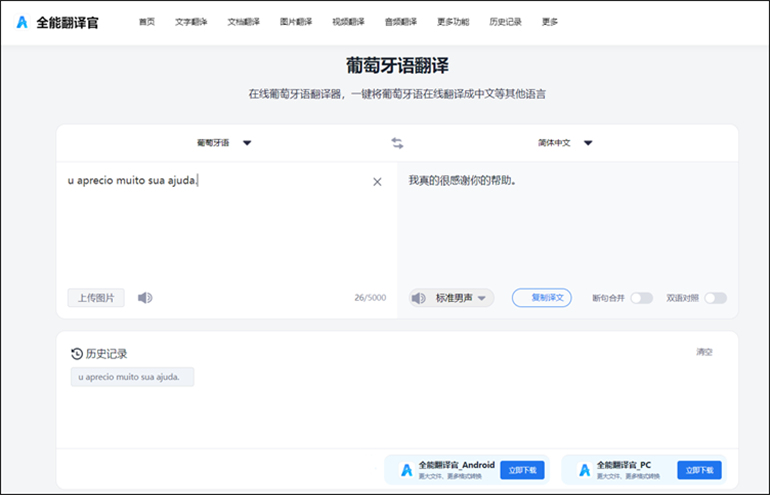Click the PC app logo icon
Viewport: 770px width, 495px height.
[584, 470]
